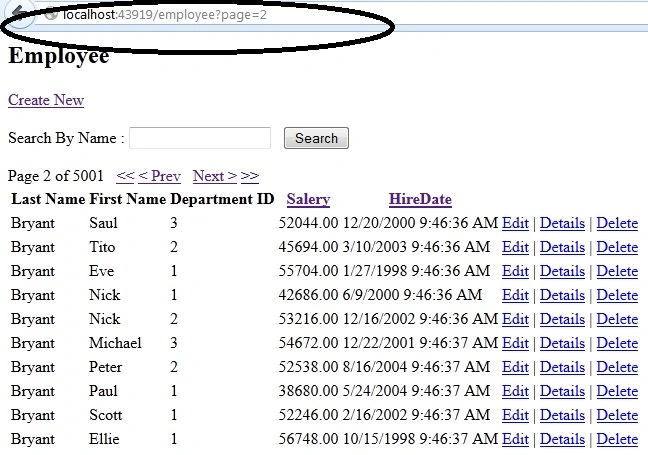
Task: Delete Nick row with salary 53216.00
Action: (x=617, y=319)
